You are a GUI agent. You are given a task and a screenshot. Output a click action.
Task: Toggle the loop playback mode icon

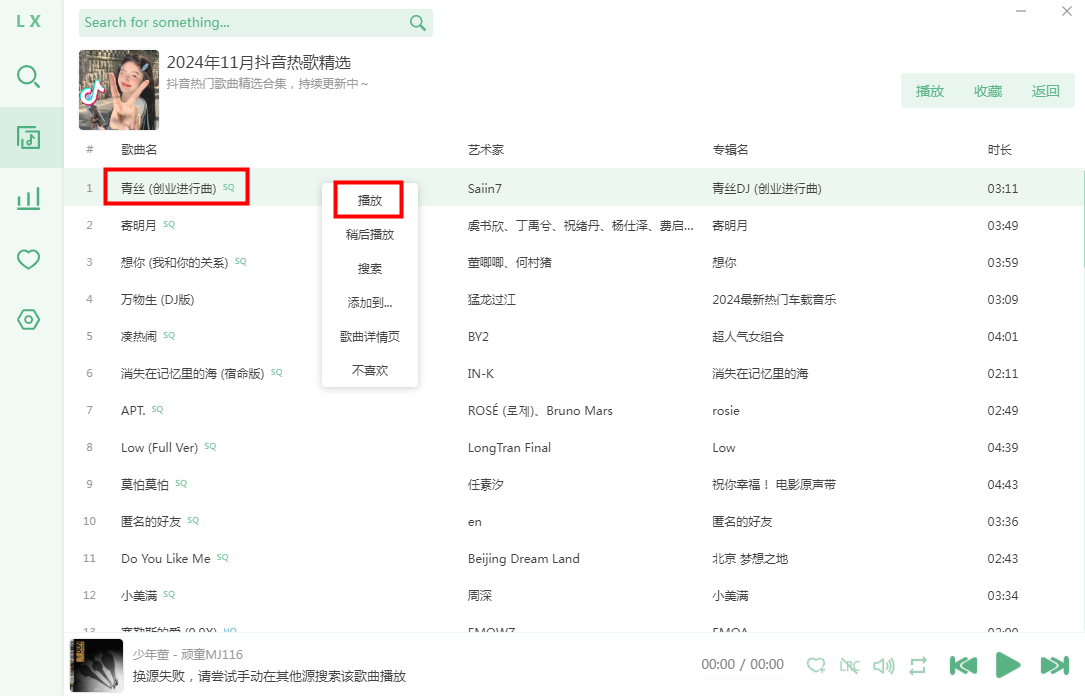click(918, 665)
